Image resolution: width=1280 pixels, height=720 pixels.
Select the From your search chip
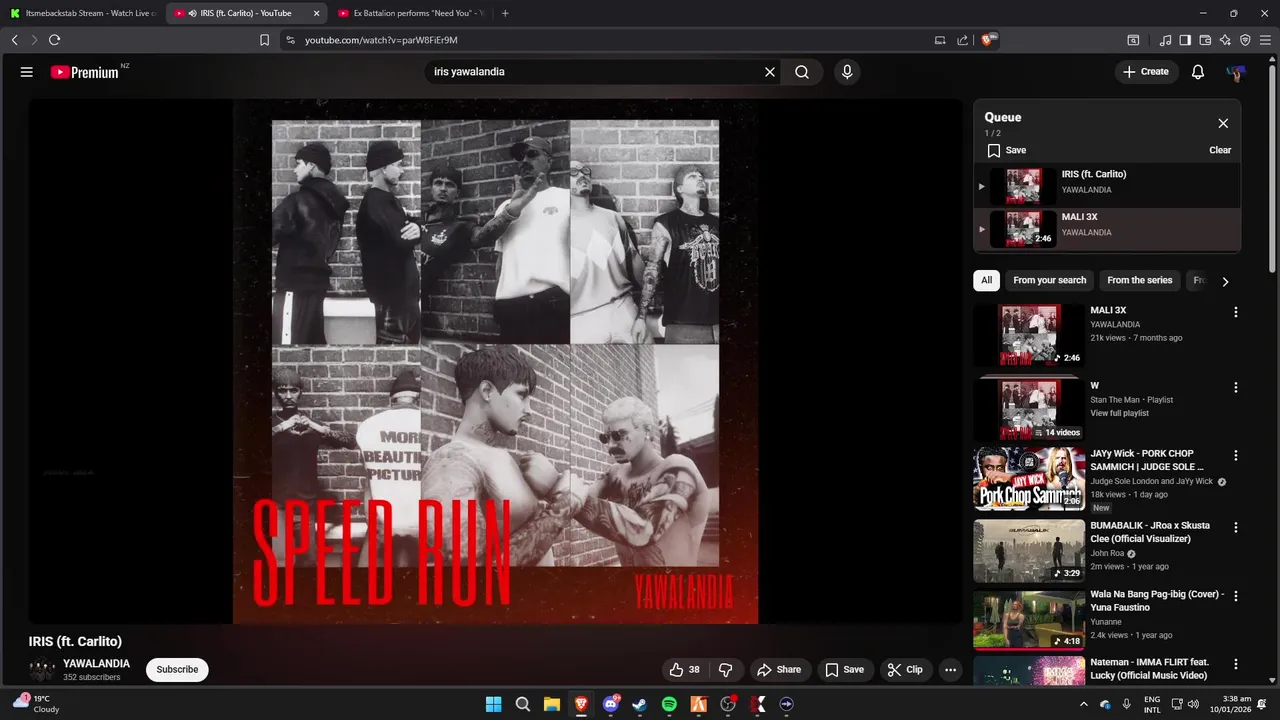click(x=1049, y=280)
